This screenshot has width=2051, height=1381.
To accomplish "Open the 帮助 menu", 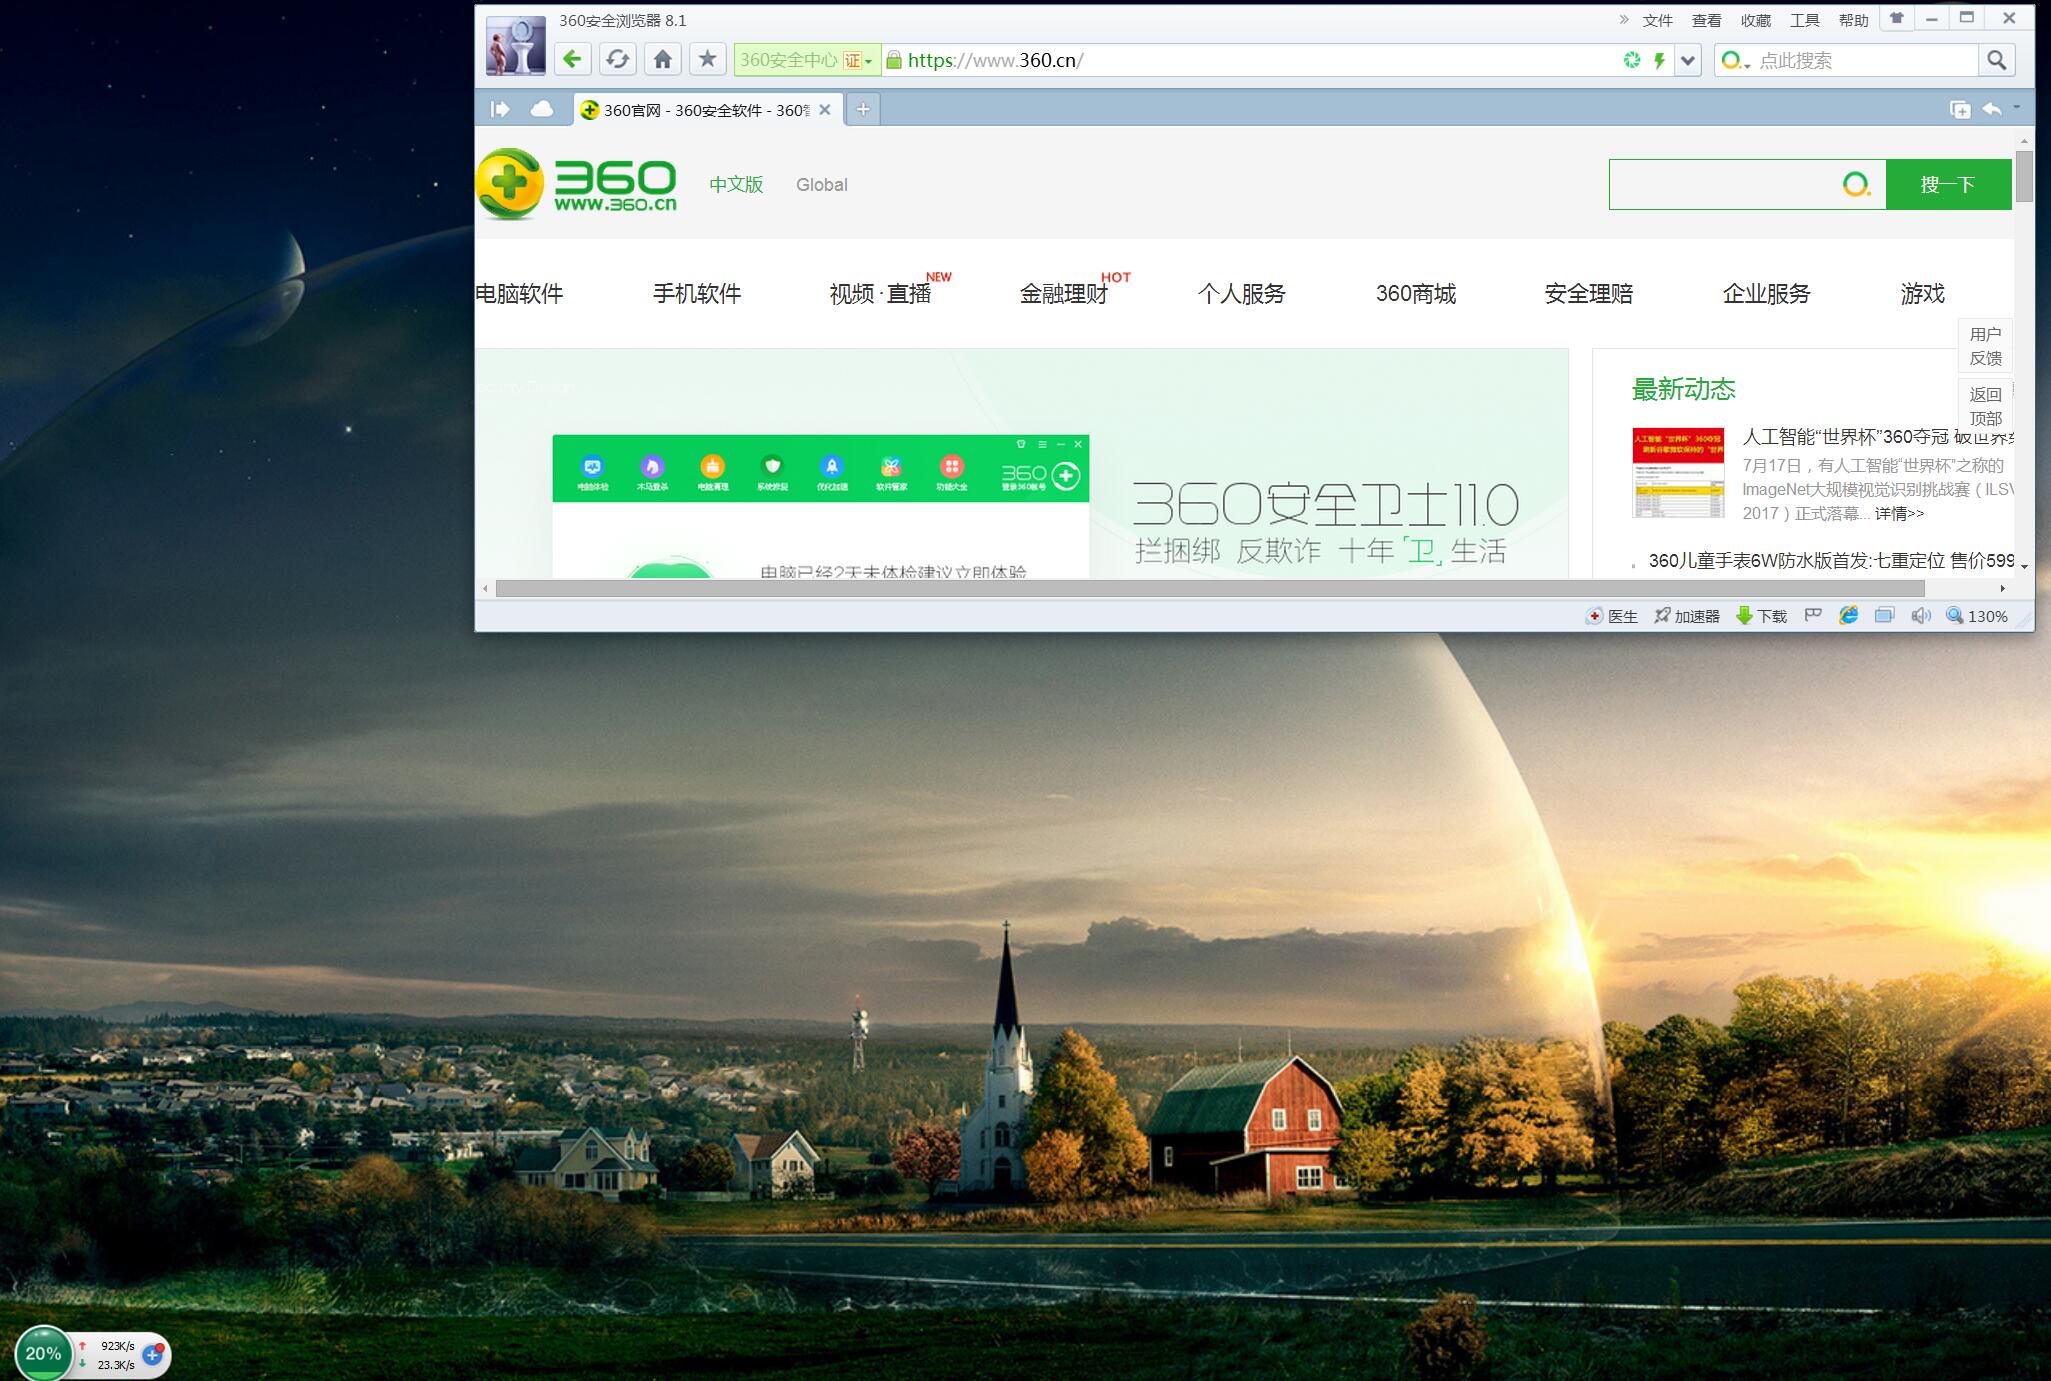I will coord(1853,20).
